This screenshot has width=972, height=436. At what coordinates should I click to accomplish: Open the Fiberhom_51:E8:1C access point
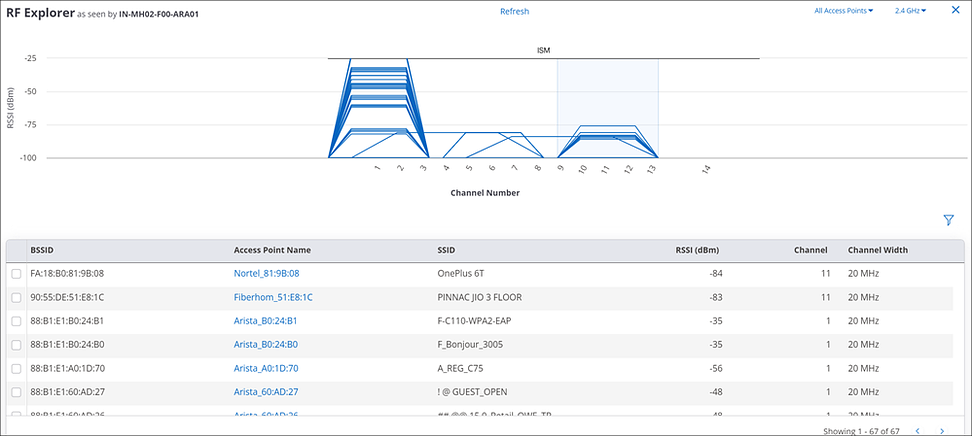(273, 297)
